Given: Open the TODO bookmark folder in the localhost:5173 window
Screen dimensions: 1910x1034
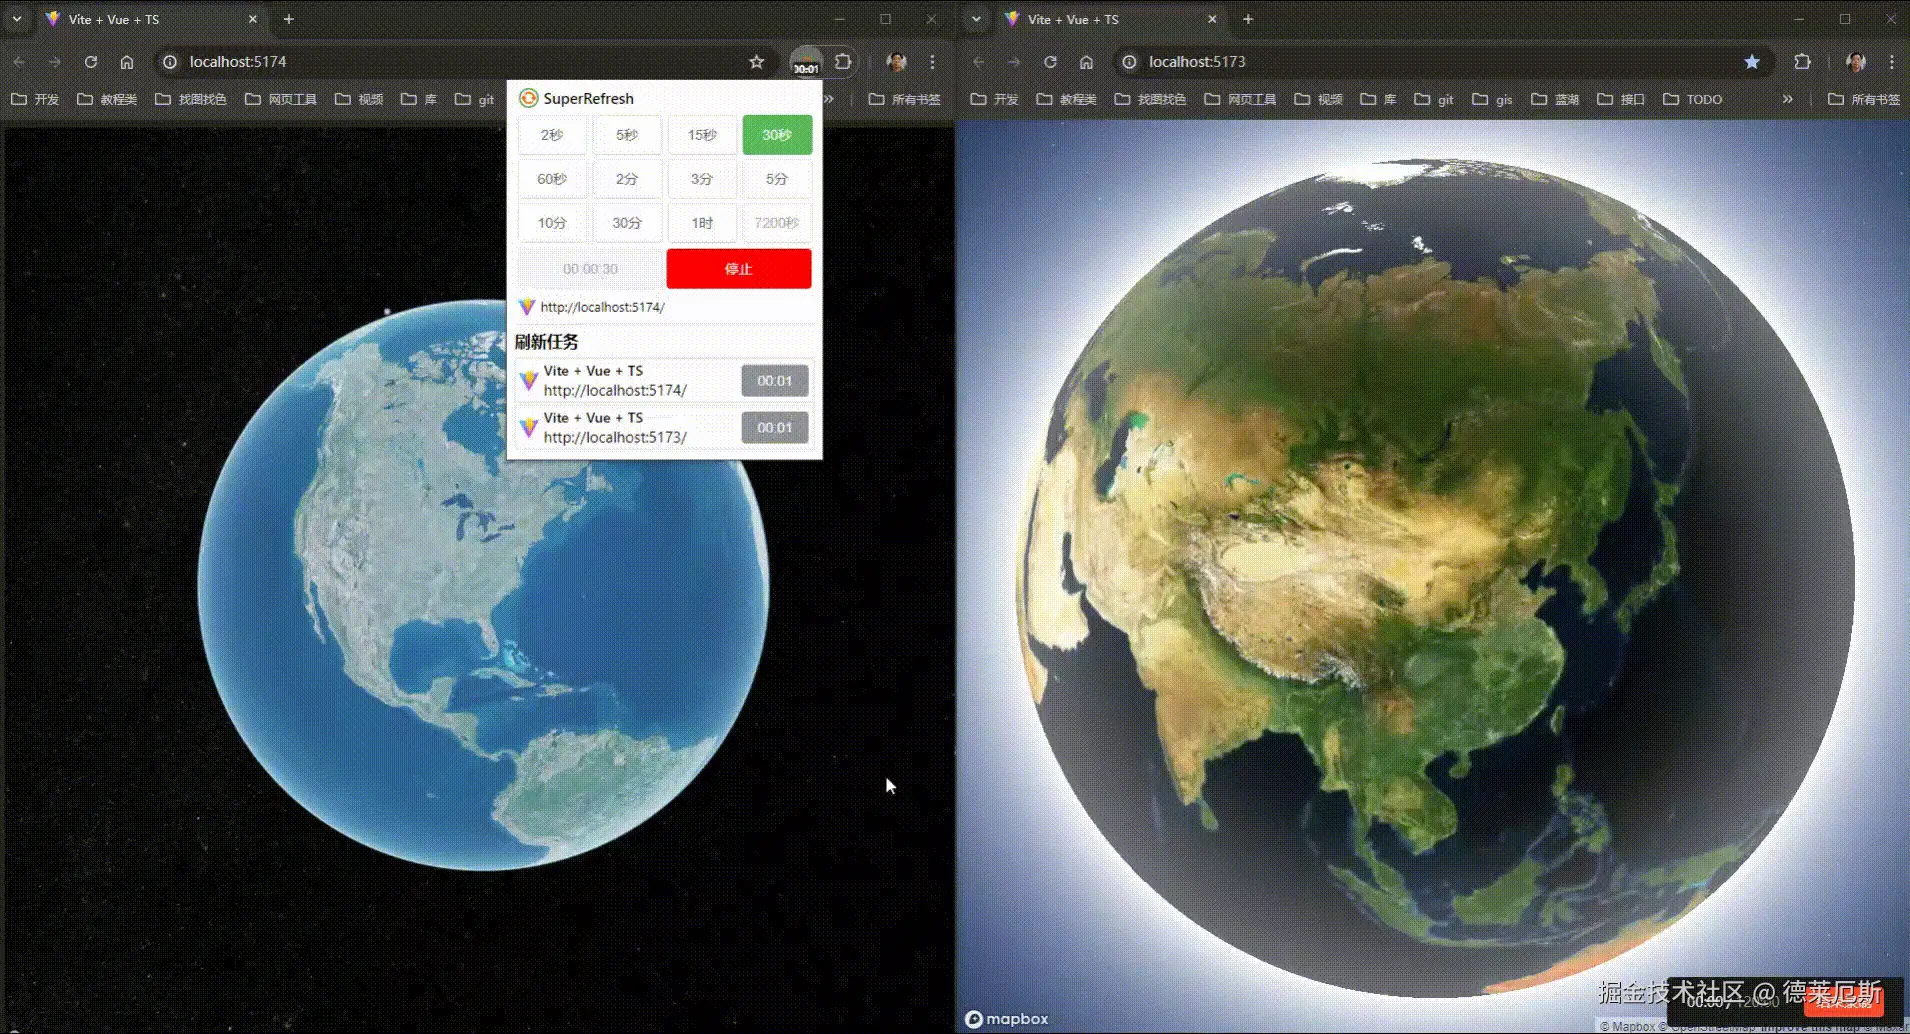Looking at the screenshot, I should tap(1693, 99).
